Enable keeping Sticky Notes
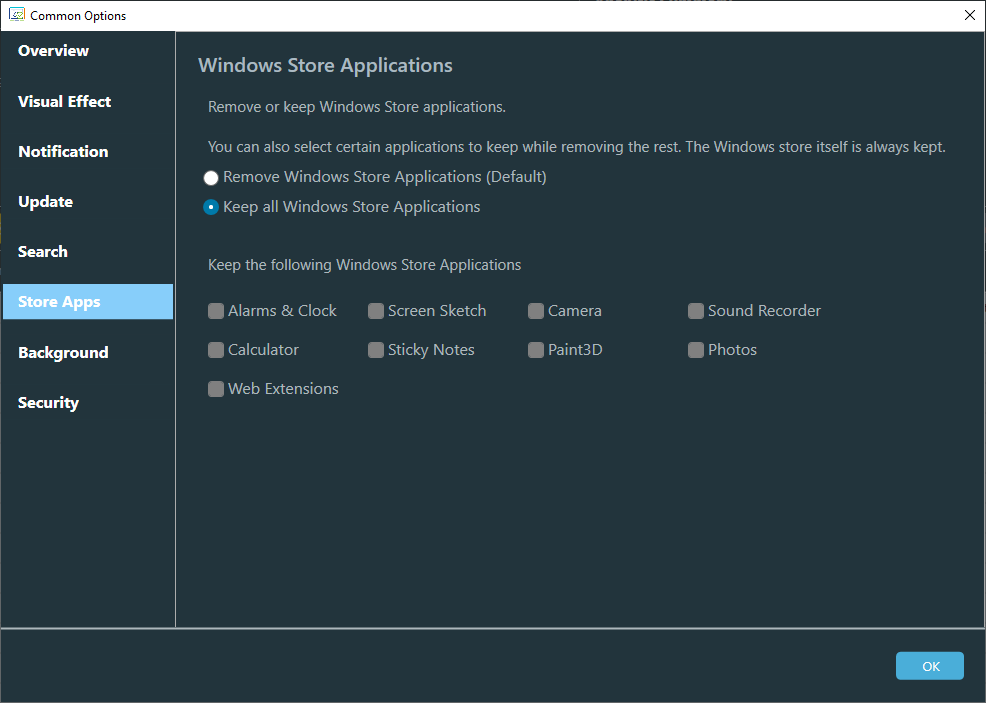The image size is (986, 703). click(376, 350)
